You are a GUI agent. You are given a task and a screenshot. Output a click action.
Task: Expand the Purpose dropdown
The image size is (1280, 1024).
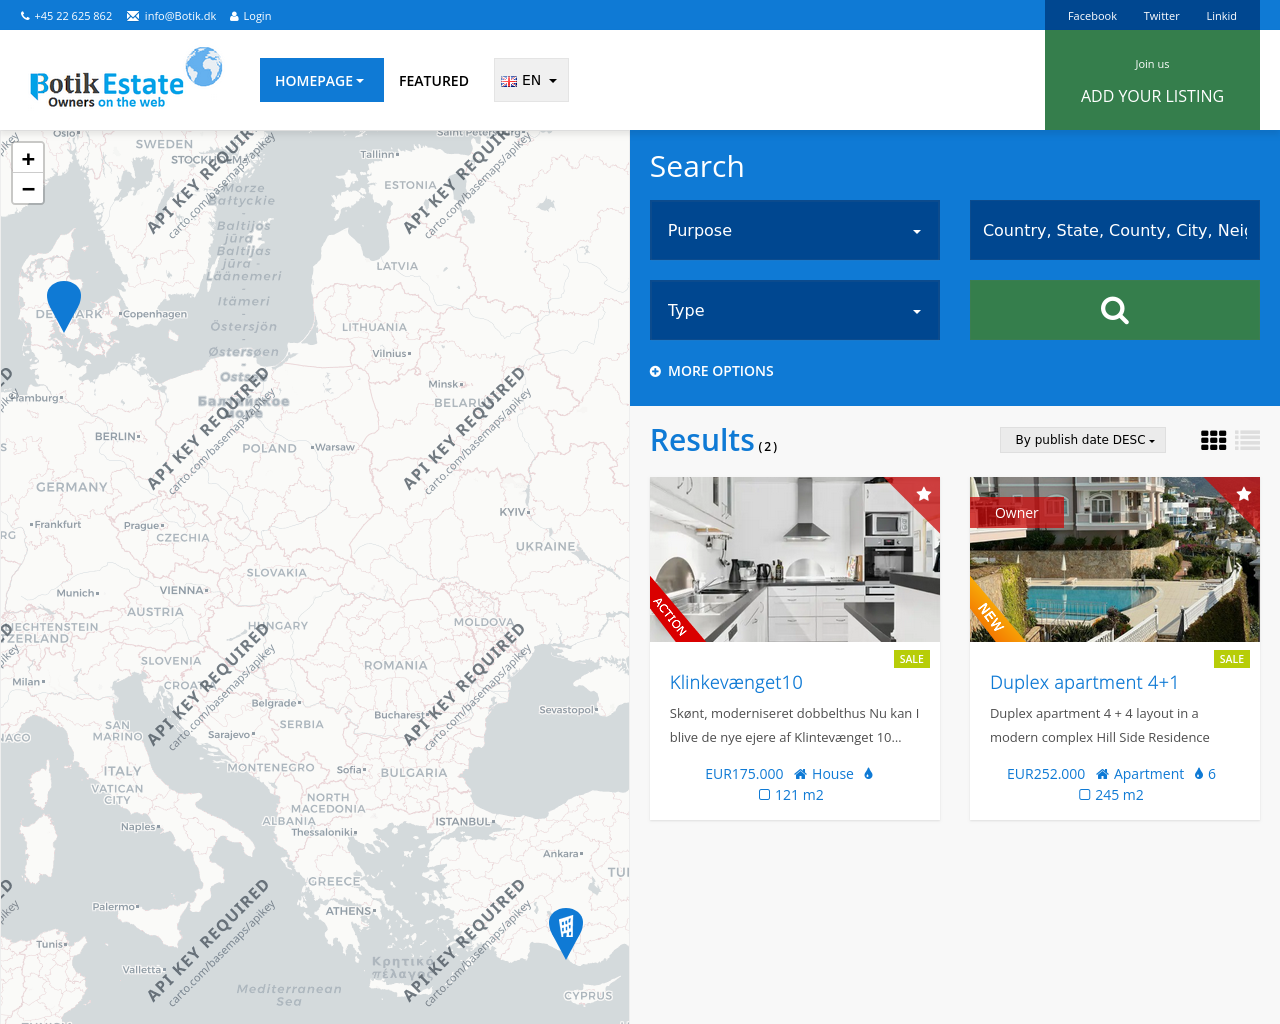point(795,230)
